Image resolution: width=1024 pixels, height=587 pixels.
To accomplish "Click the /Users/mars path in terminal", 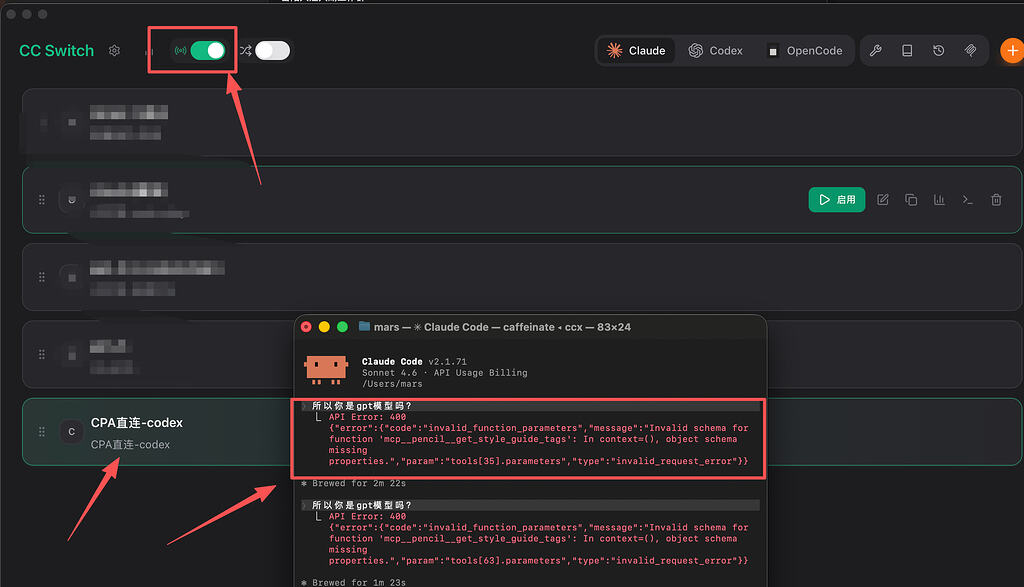I will tap(392, 384).
